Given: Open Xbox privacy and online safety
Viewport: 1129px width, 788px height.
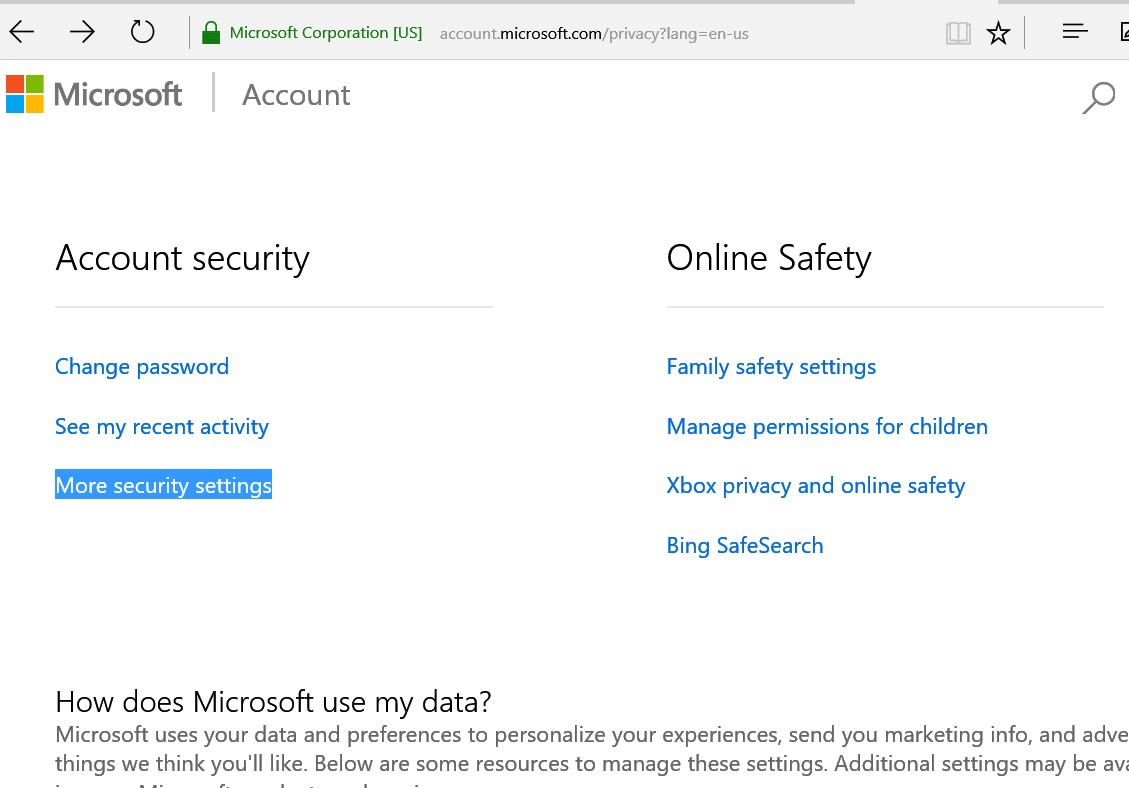Looking at the screenshot, I should 815,485.
